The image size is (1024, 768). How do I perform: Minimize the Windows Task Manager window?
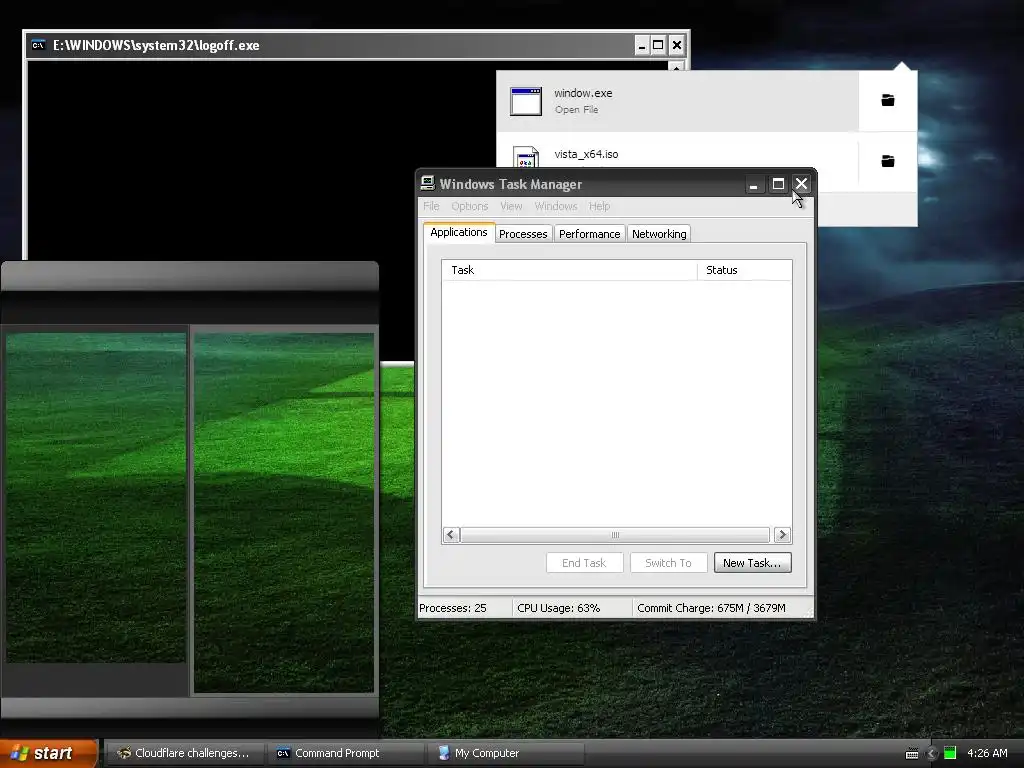tap(754, 184)
